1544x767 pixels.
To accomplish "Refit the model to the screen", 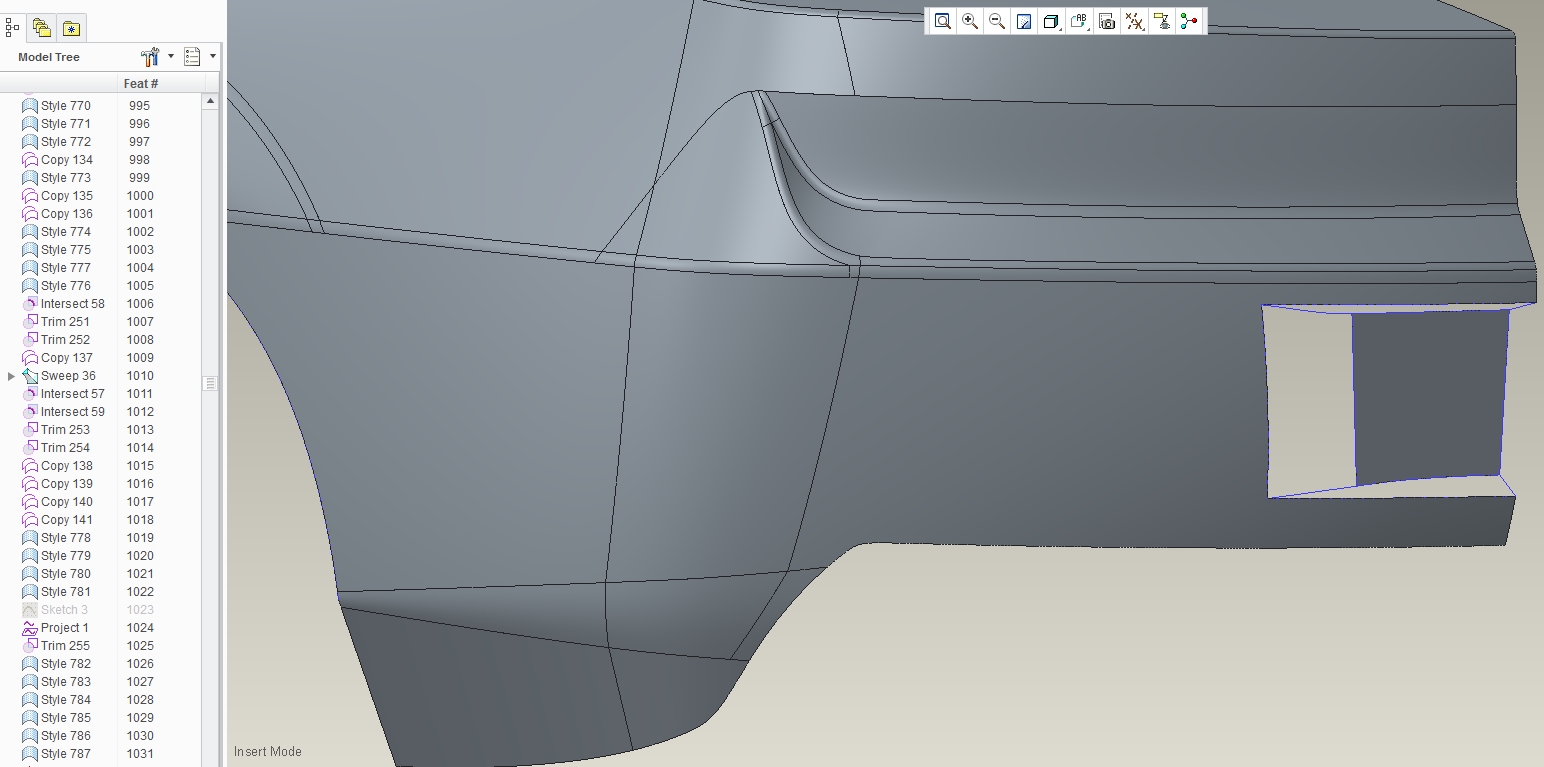I will click(942, 21).
